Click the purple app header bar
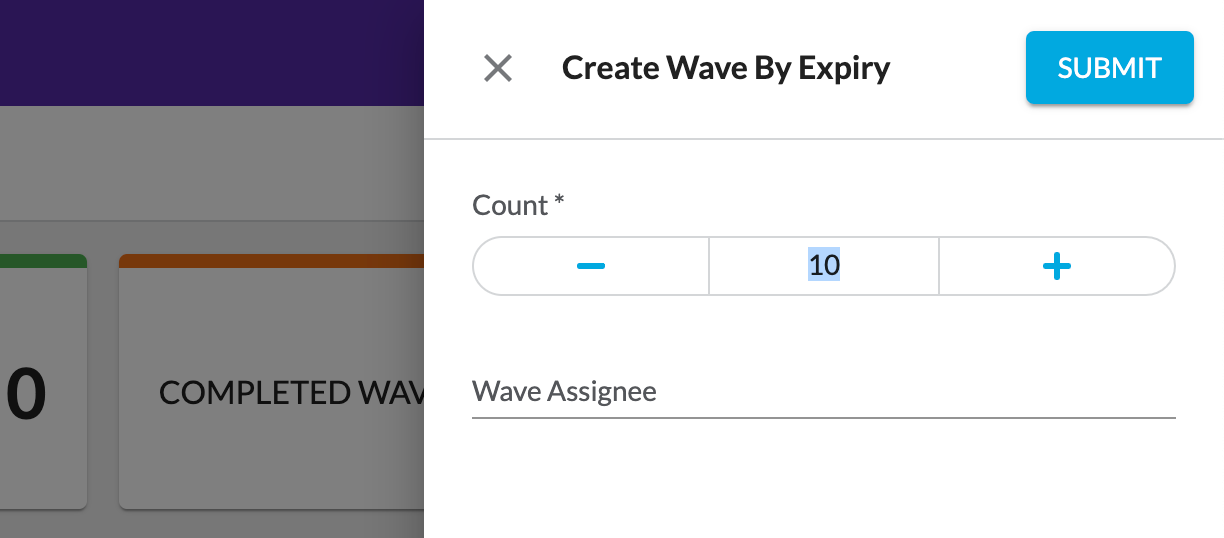The width and height of the screenshot is (1224, 538). click(x=210, y=52)
